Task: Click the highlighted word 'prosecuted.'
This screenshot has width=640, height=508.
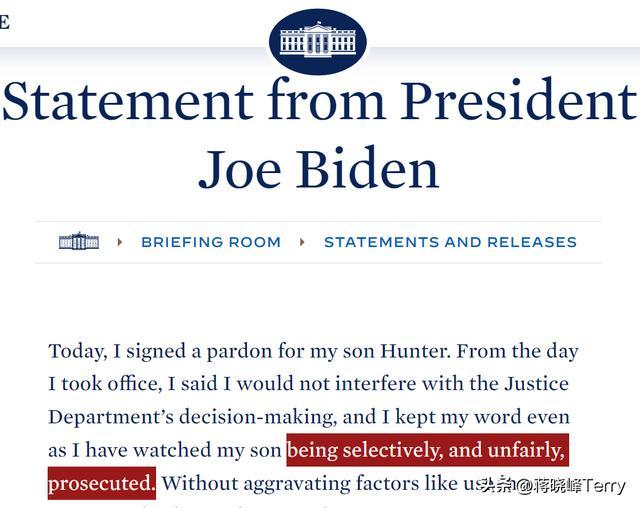Action: (102, 483)
